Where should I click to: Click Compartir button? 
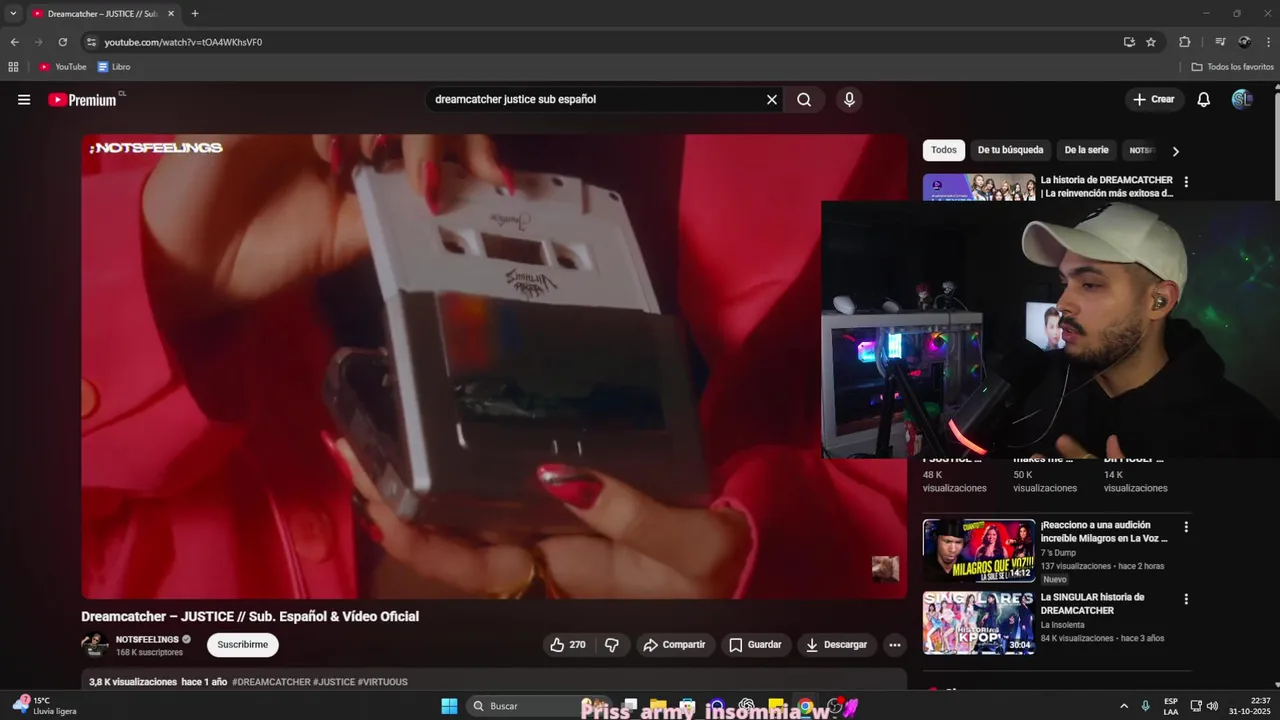pyautogui.click(x=674, y=645)
